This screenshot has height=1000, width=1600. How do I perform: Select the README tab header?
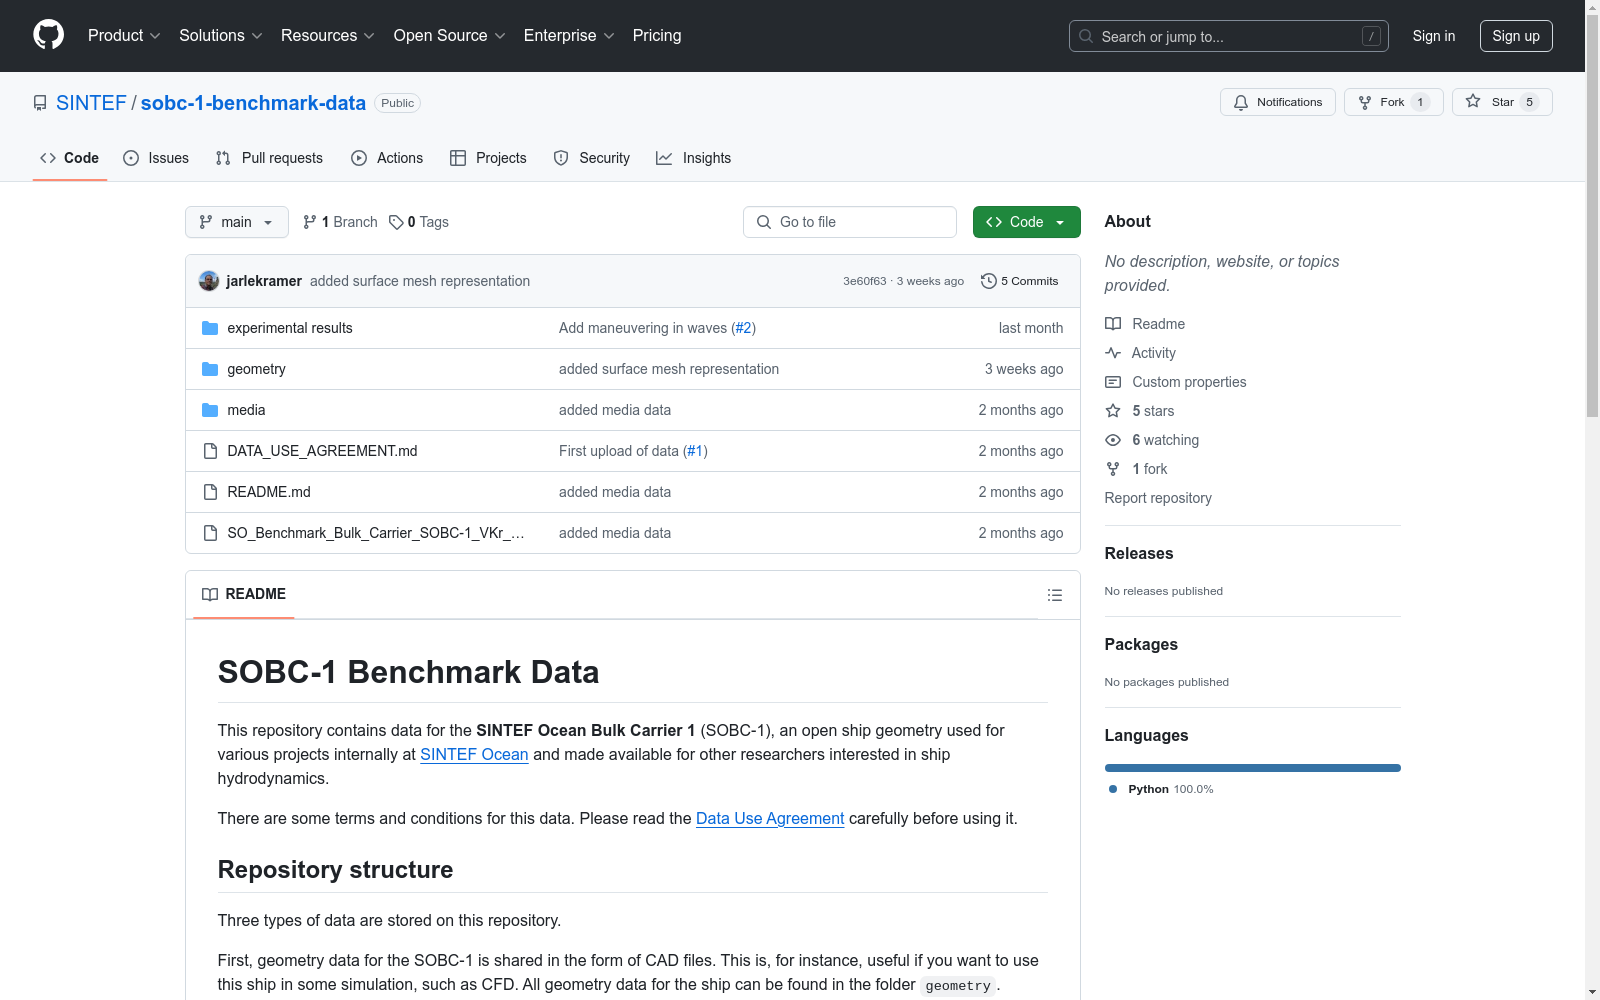click(x=244, y=594)
